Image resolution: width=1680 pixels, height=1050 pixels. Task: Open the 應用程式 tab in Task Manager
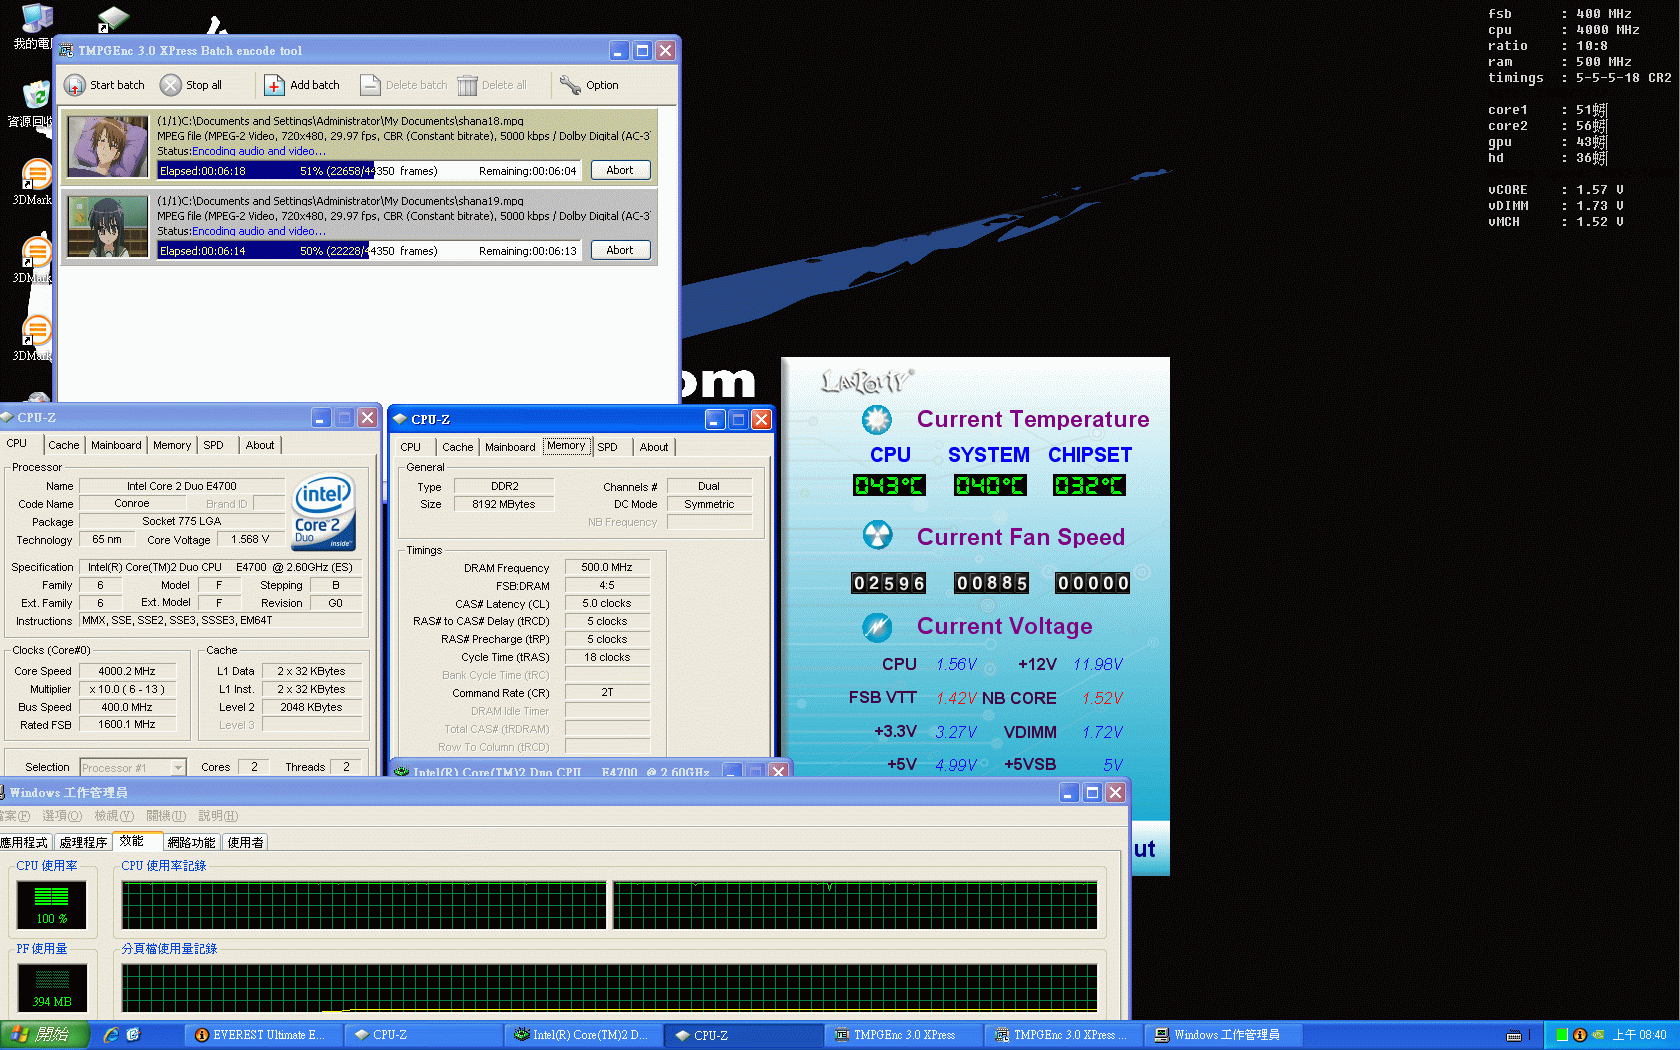tap(25, 843)
